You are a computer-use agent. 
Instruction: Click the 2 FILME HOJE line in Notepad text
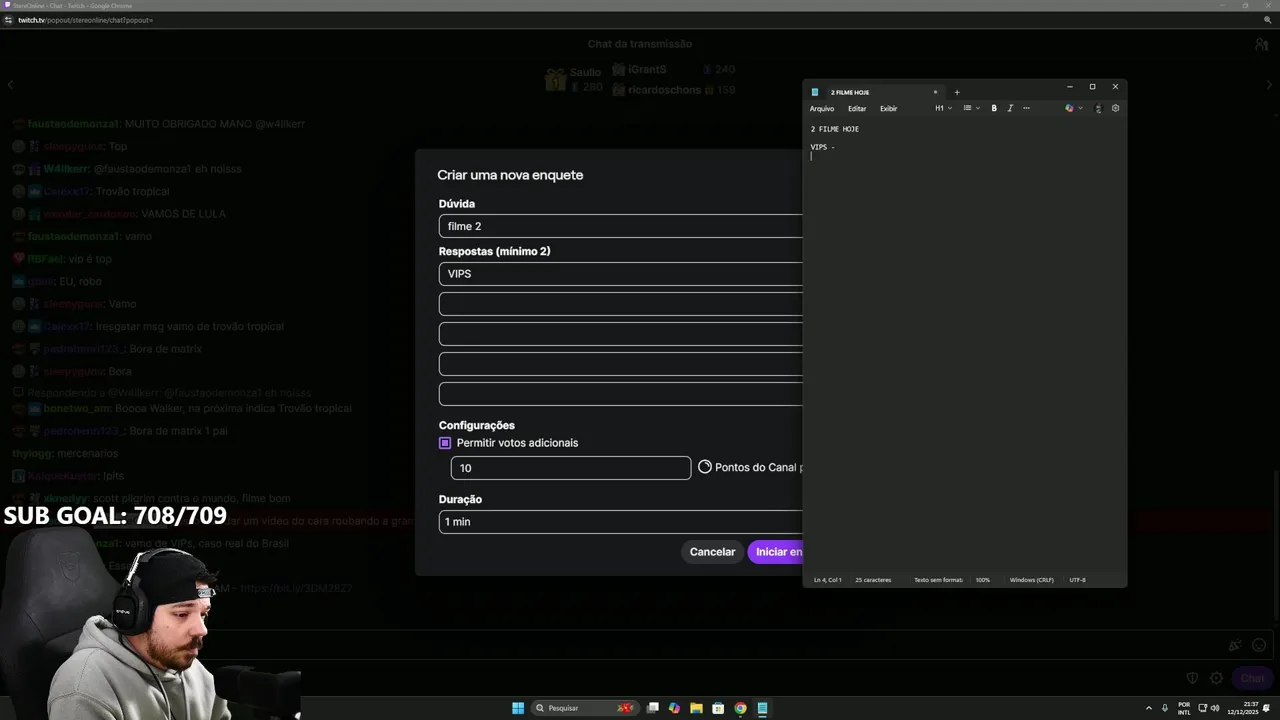[835, 129]
